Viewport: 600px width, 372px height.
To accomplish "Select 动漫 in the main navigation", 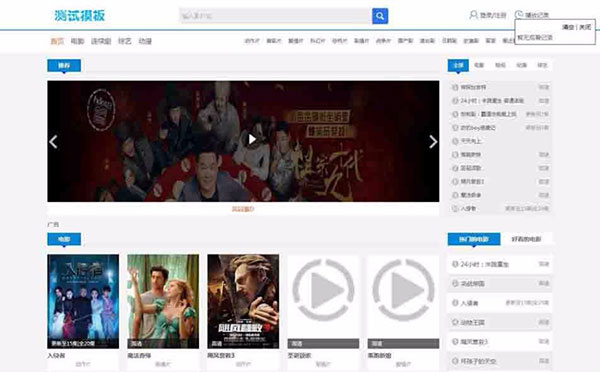I will pos(145,41).
